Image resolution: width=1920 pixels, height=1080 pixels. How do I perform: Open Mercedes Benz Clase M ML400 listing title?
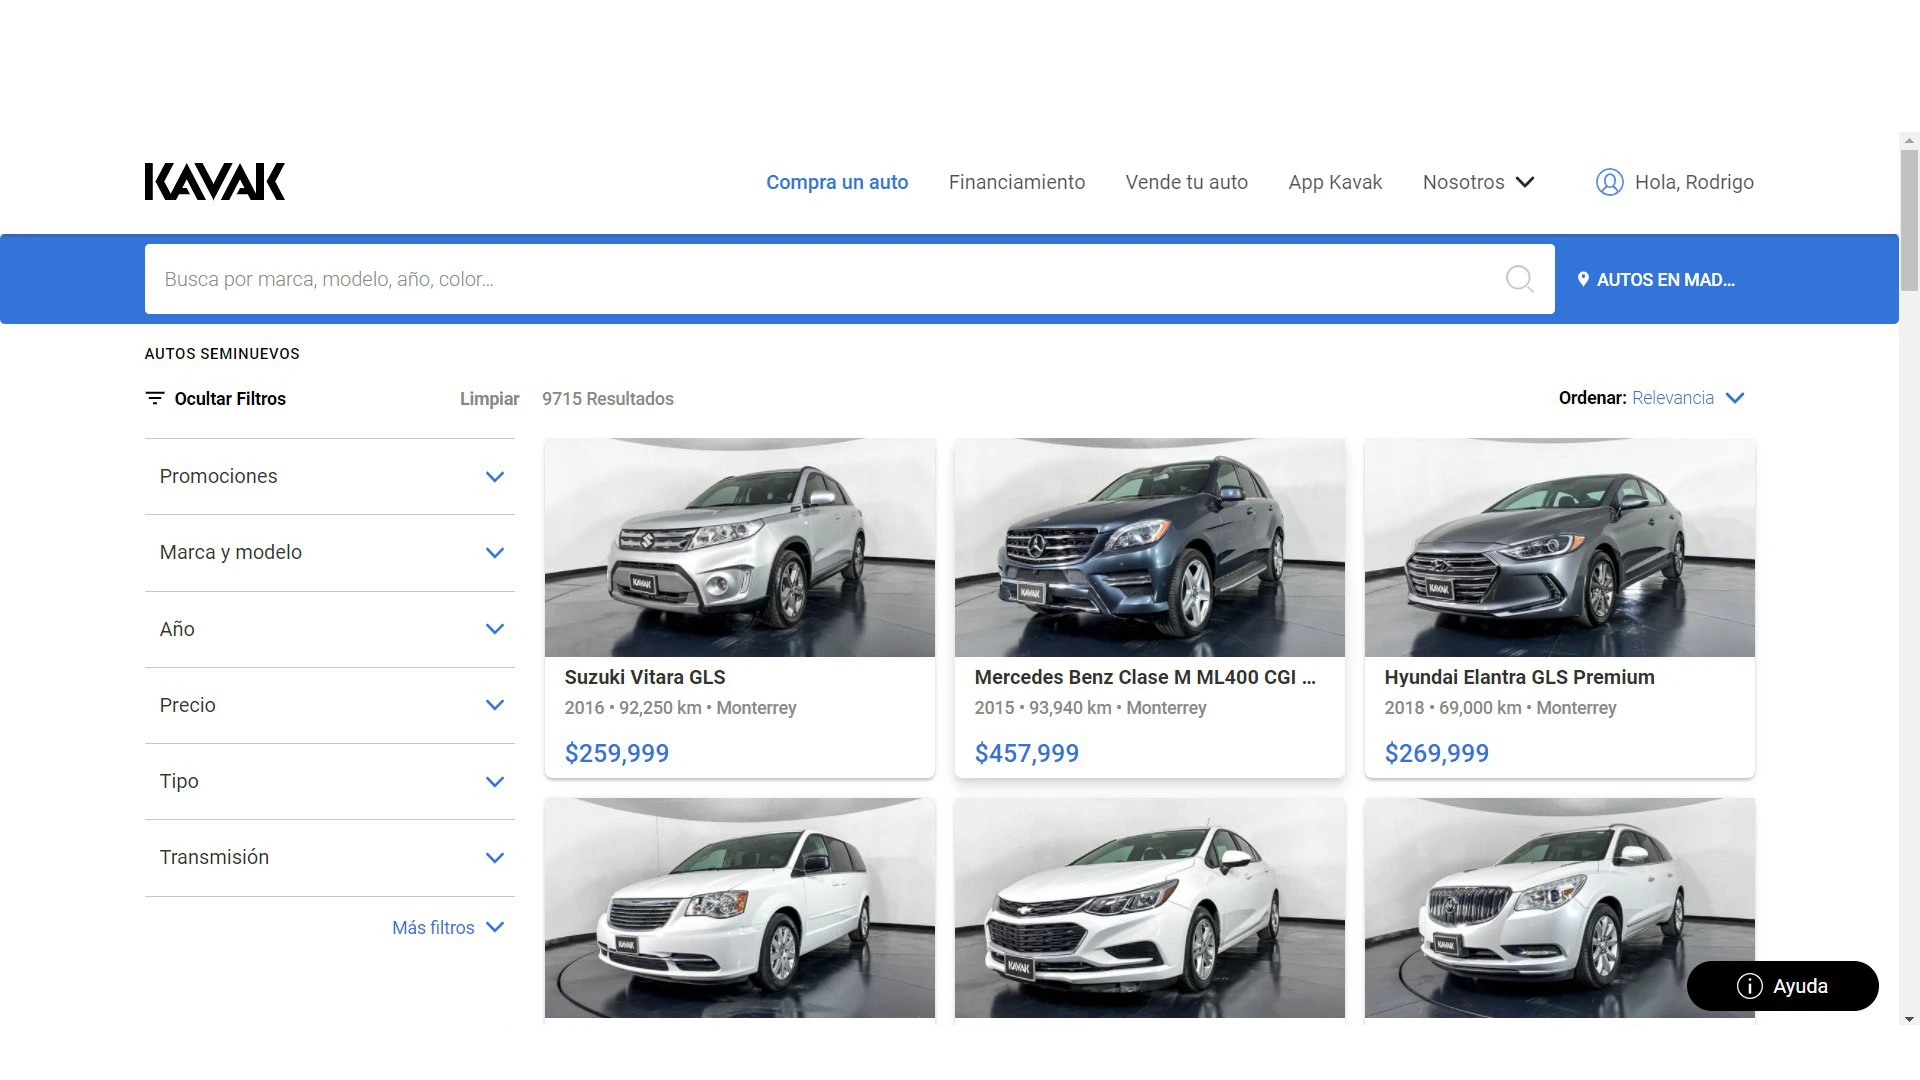[1145, 677]
